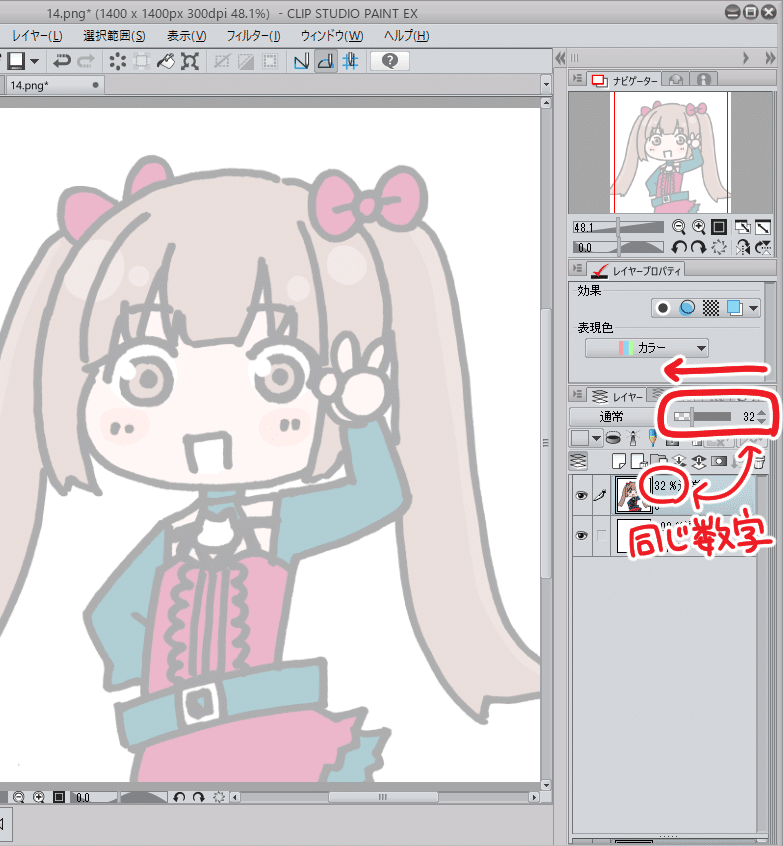Image resolution: width=783 pixels, height=846 pixels.
Task: Open the ウィンドウ(W) menu
Action: pos(332,36)
